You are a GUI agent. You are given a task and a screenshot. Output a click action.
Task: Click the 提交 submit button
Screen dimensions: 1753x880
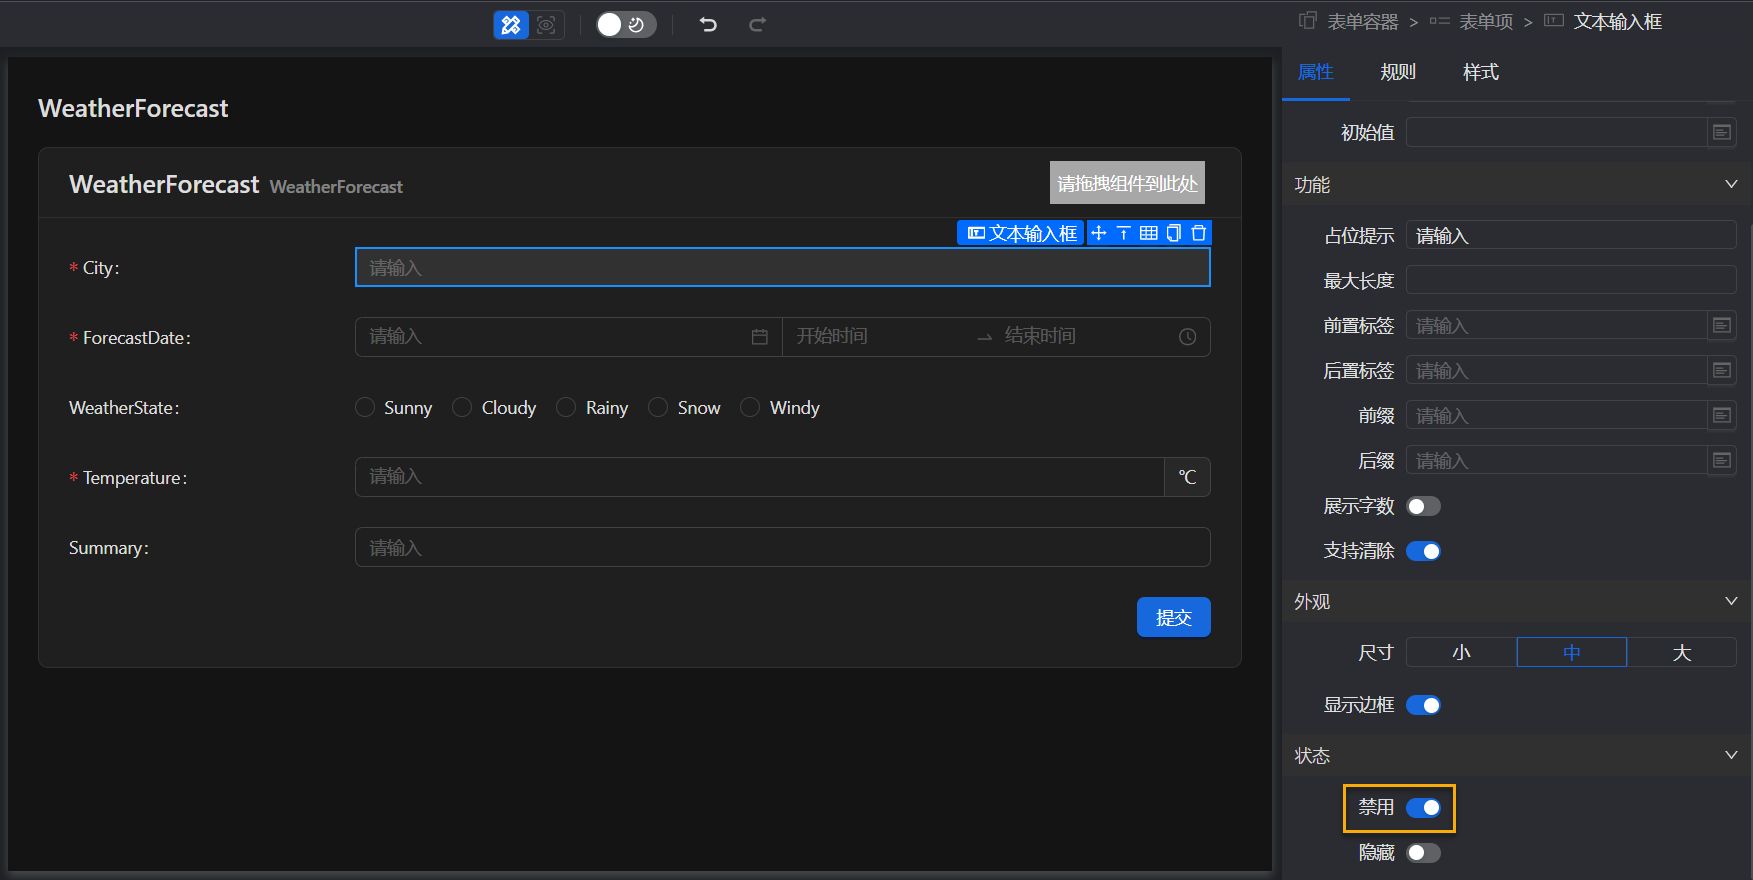pos(1174,617)
